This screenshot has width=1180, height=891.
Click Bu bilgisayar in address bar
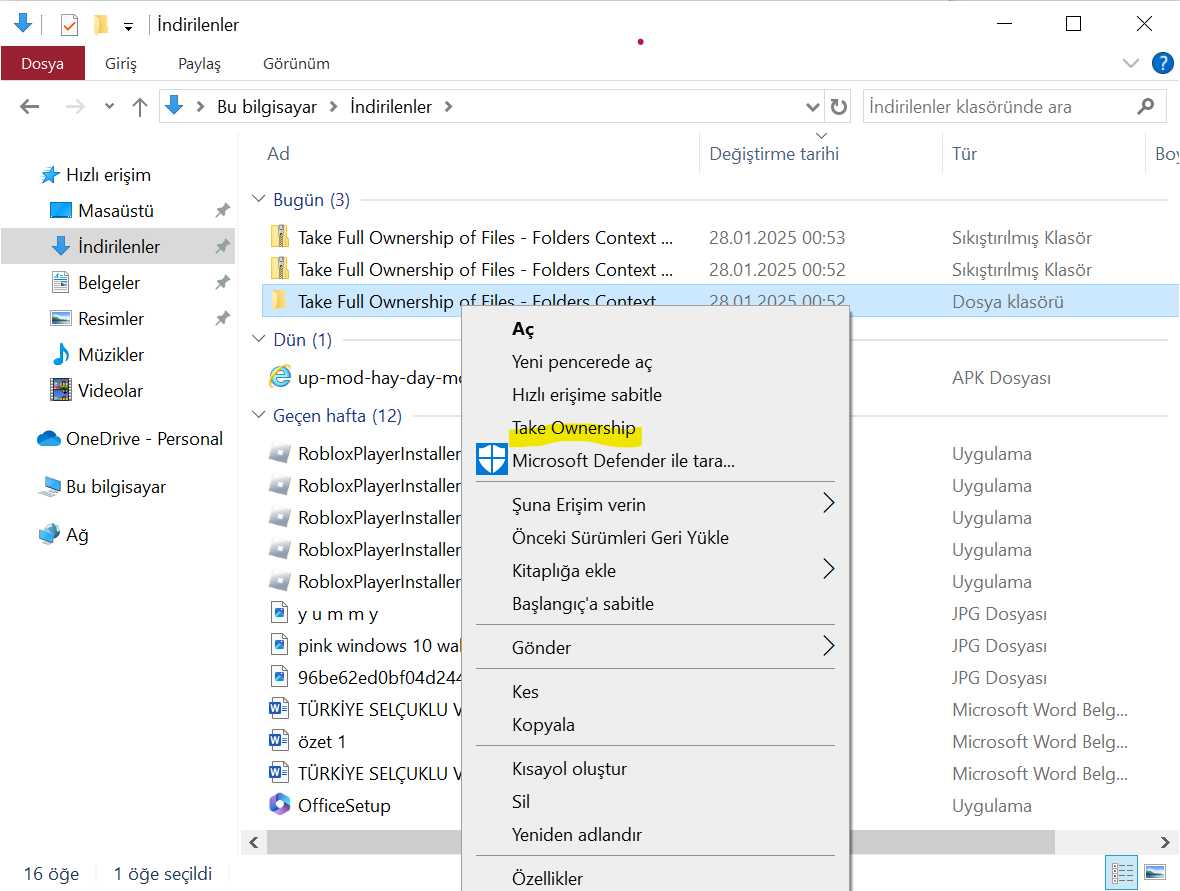point(267,107)
